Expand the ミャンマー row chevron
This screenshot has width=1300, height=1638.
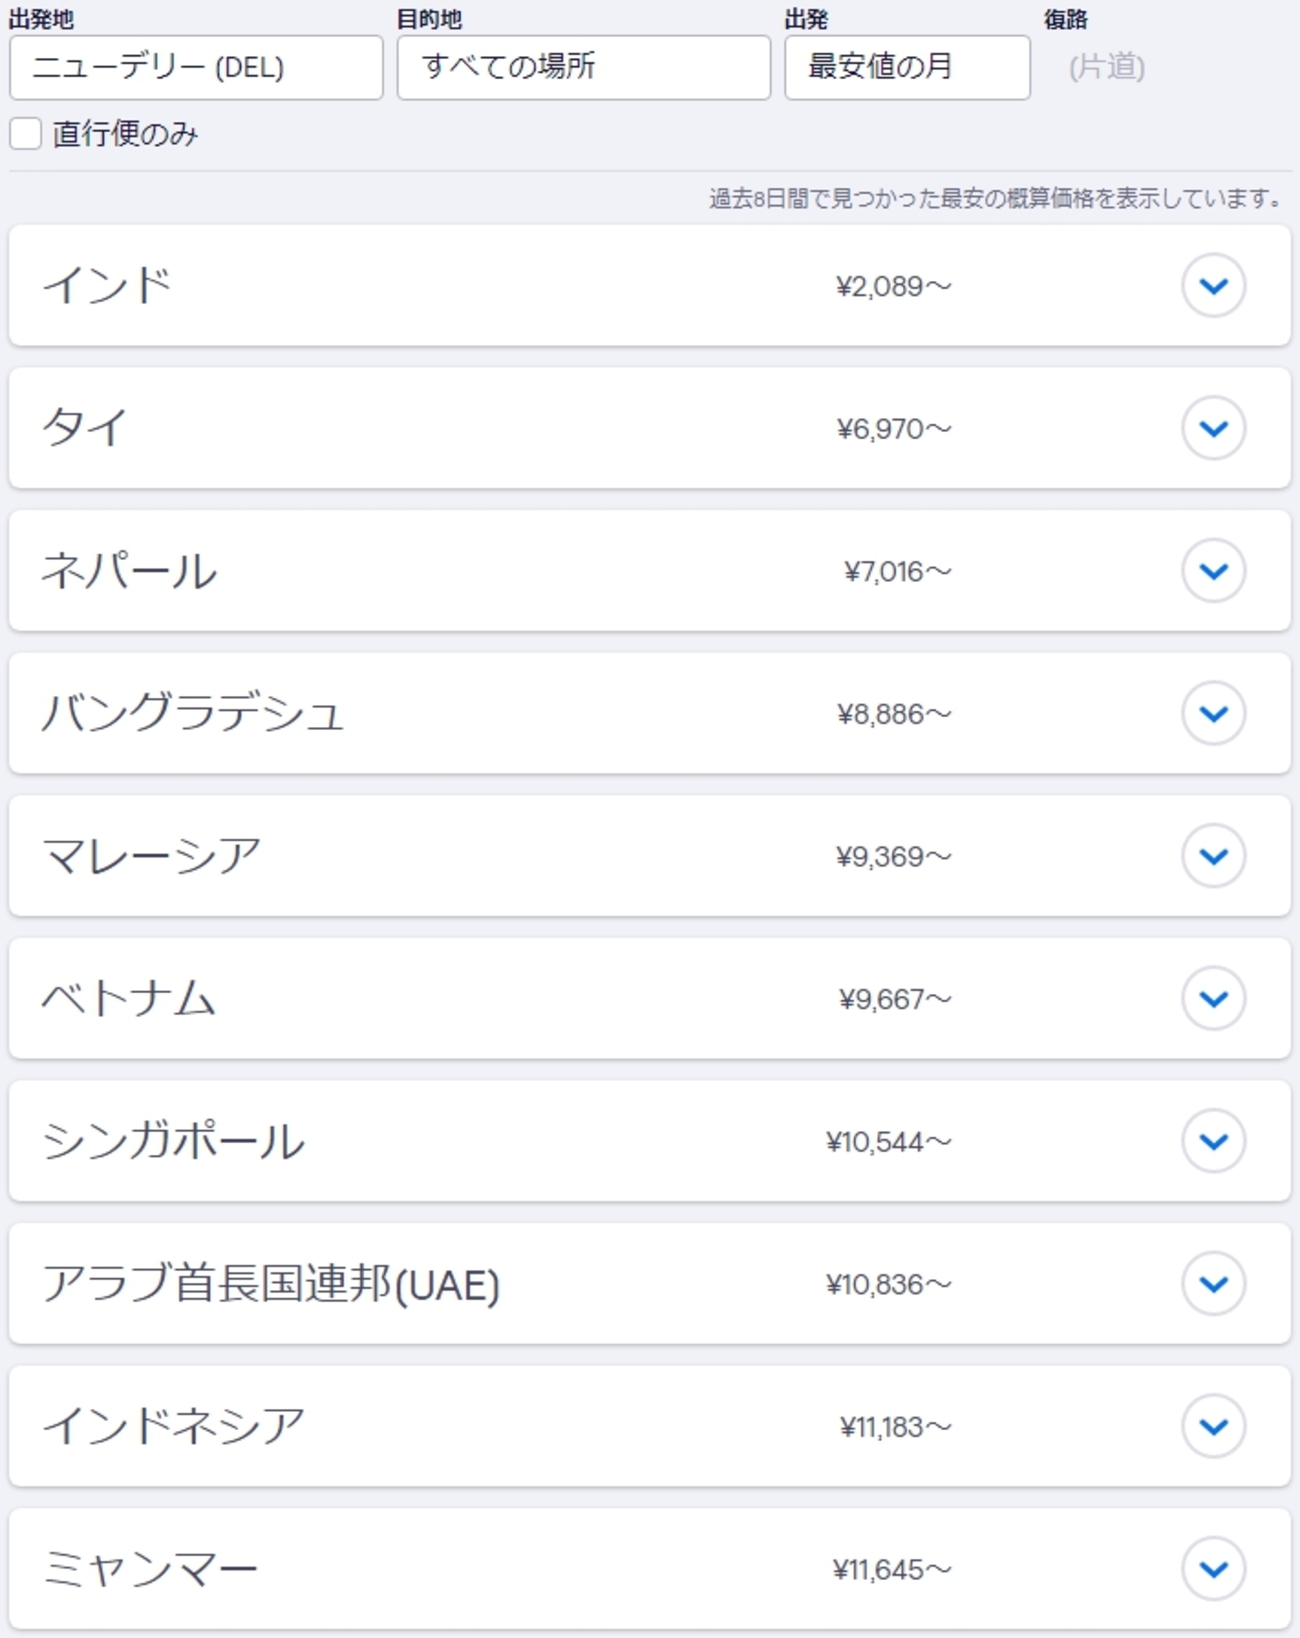tap(1213, 1568)
